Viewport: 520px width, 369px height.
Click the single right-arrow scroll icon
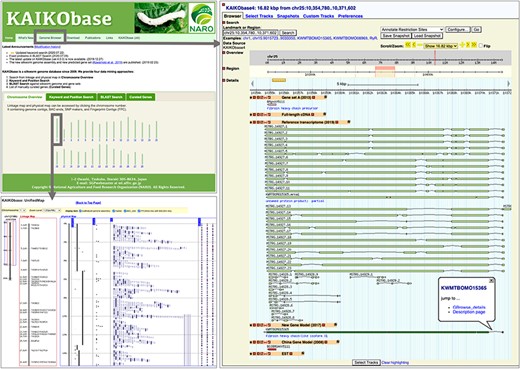(468, 45)
